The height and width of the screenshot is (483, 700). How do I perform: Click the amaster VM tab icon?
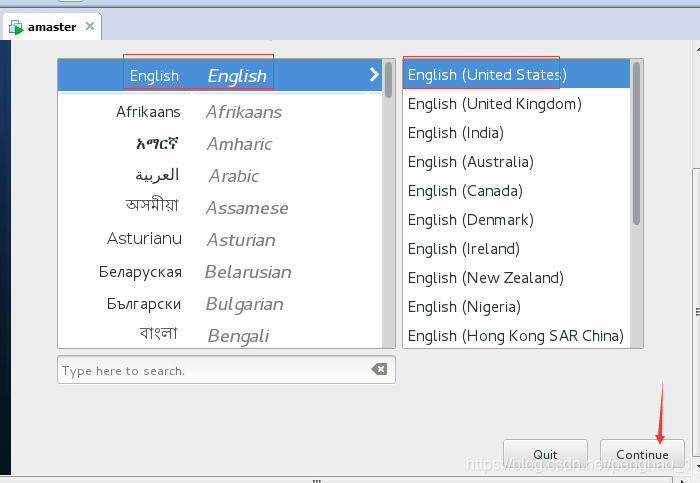tap(16, 27)
